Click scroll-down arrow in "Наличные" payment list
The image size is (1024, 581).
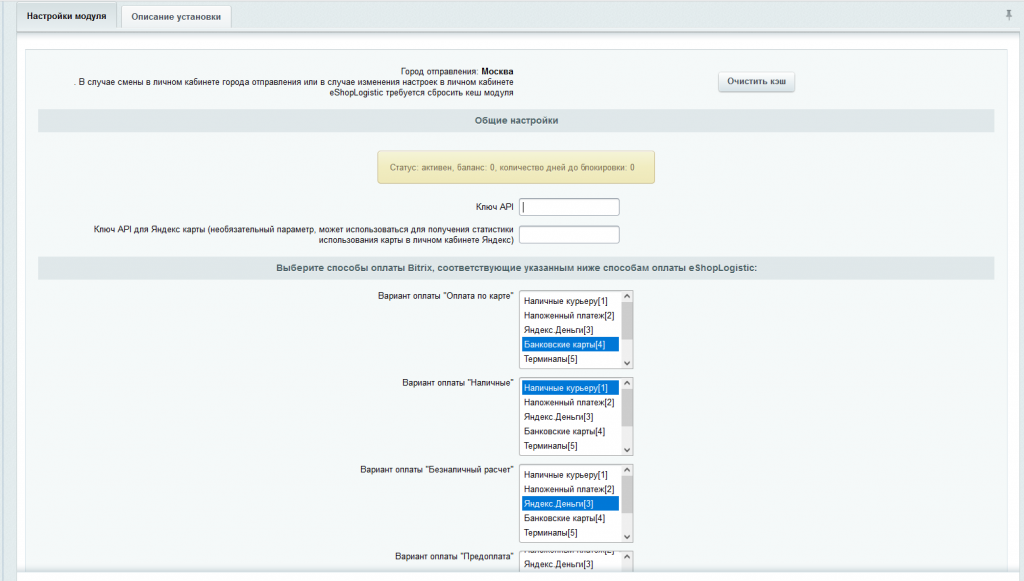[627, 449]
